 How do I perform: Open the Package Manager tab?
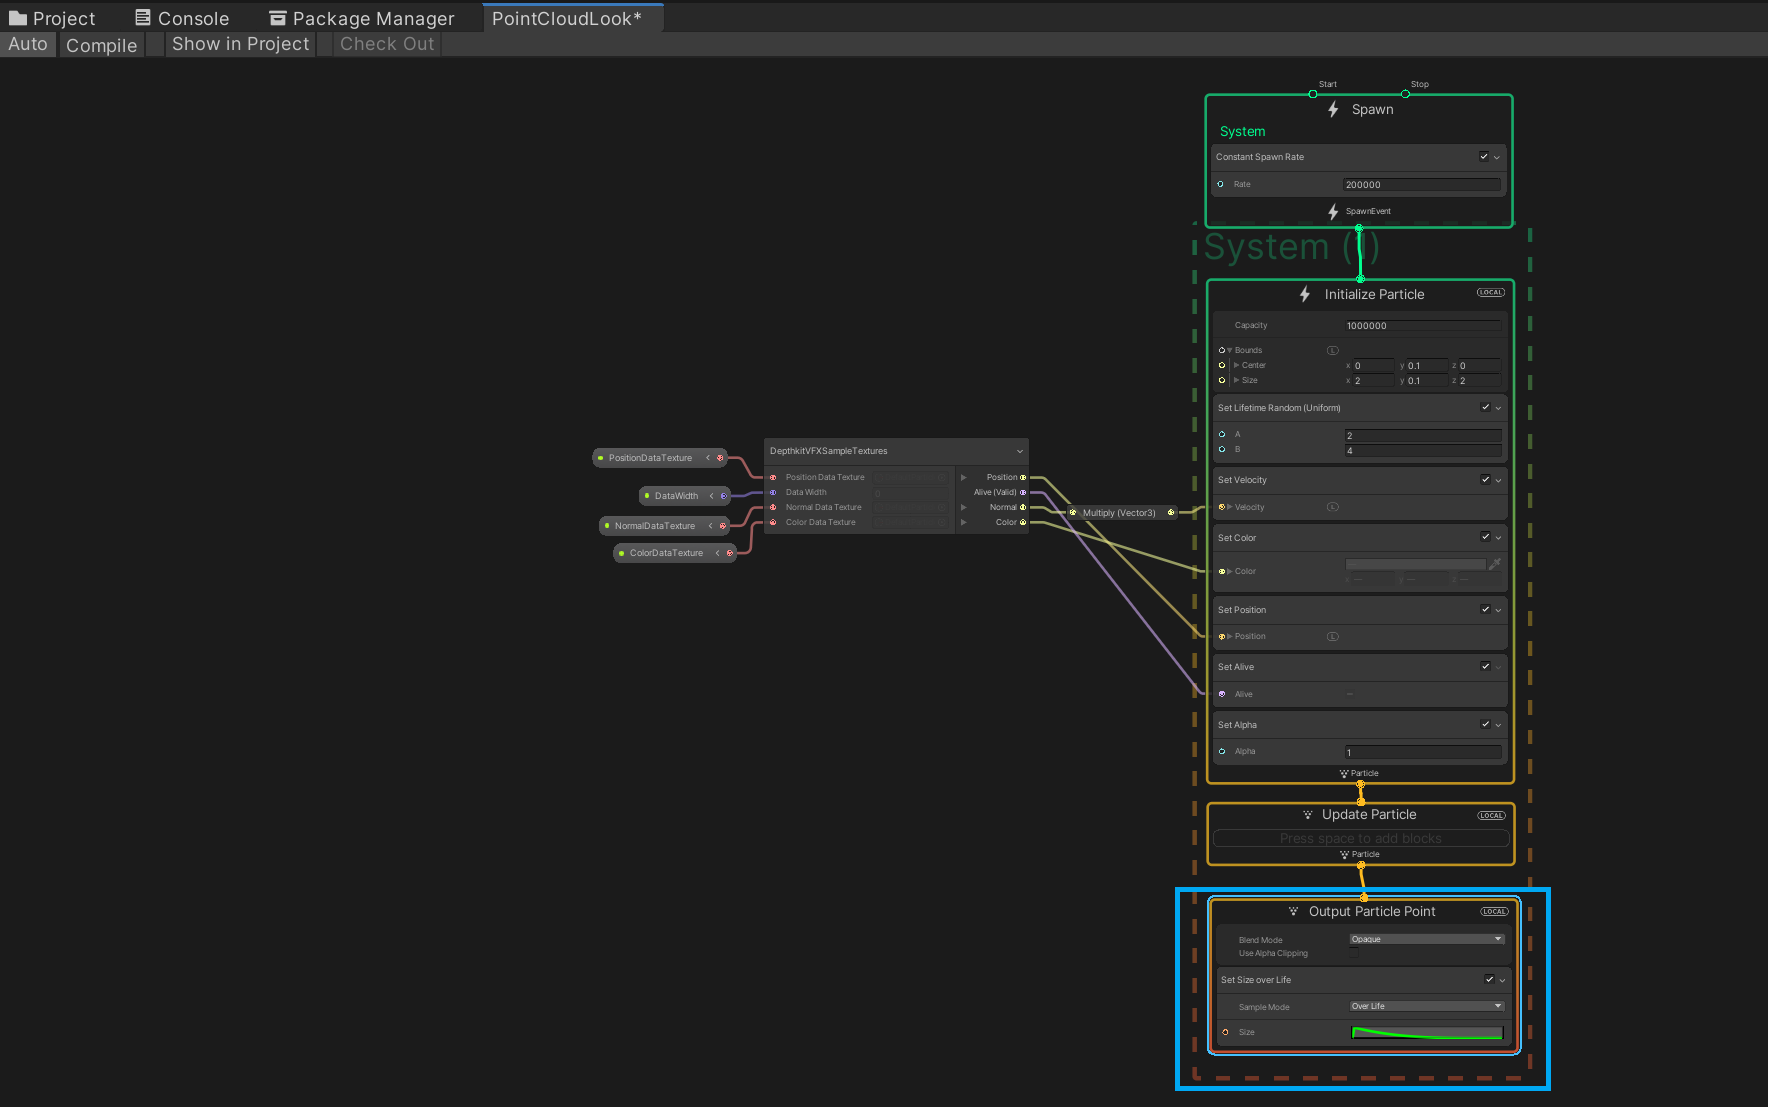coord(361,18)
